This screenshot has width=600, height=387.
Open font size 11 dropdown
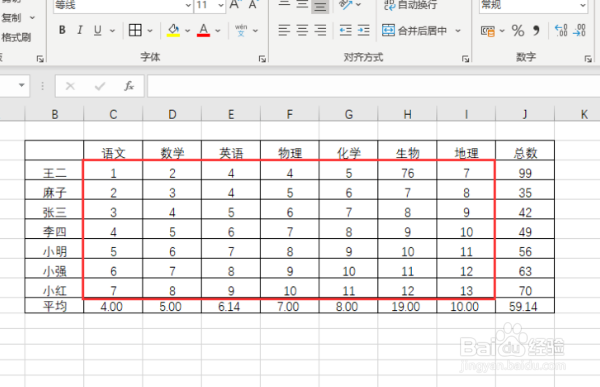221,5
